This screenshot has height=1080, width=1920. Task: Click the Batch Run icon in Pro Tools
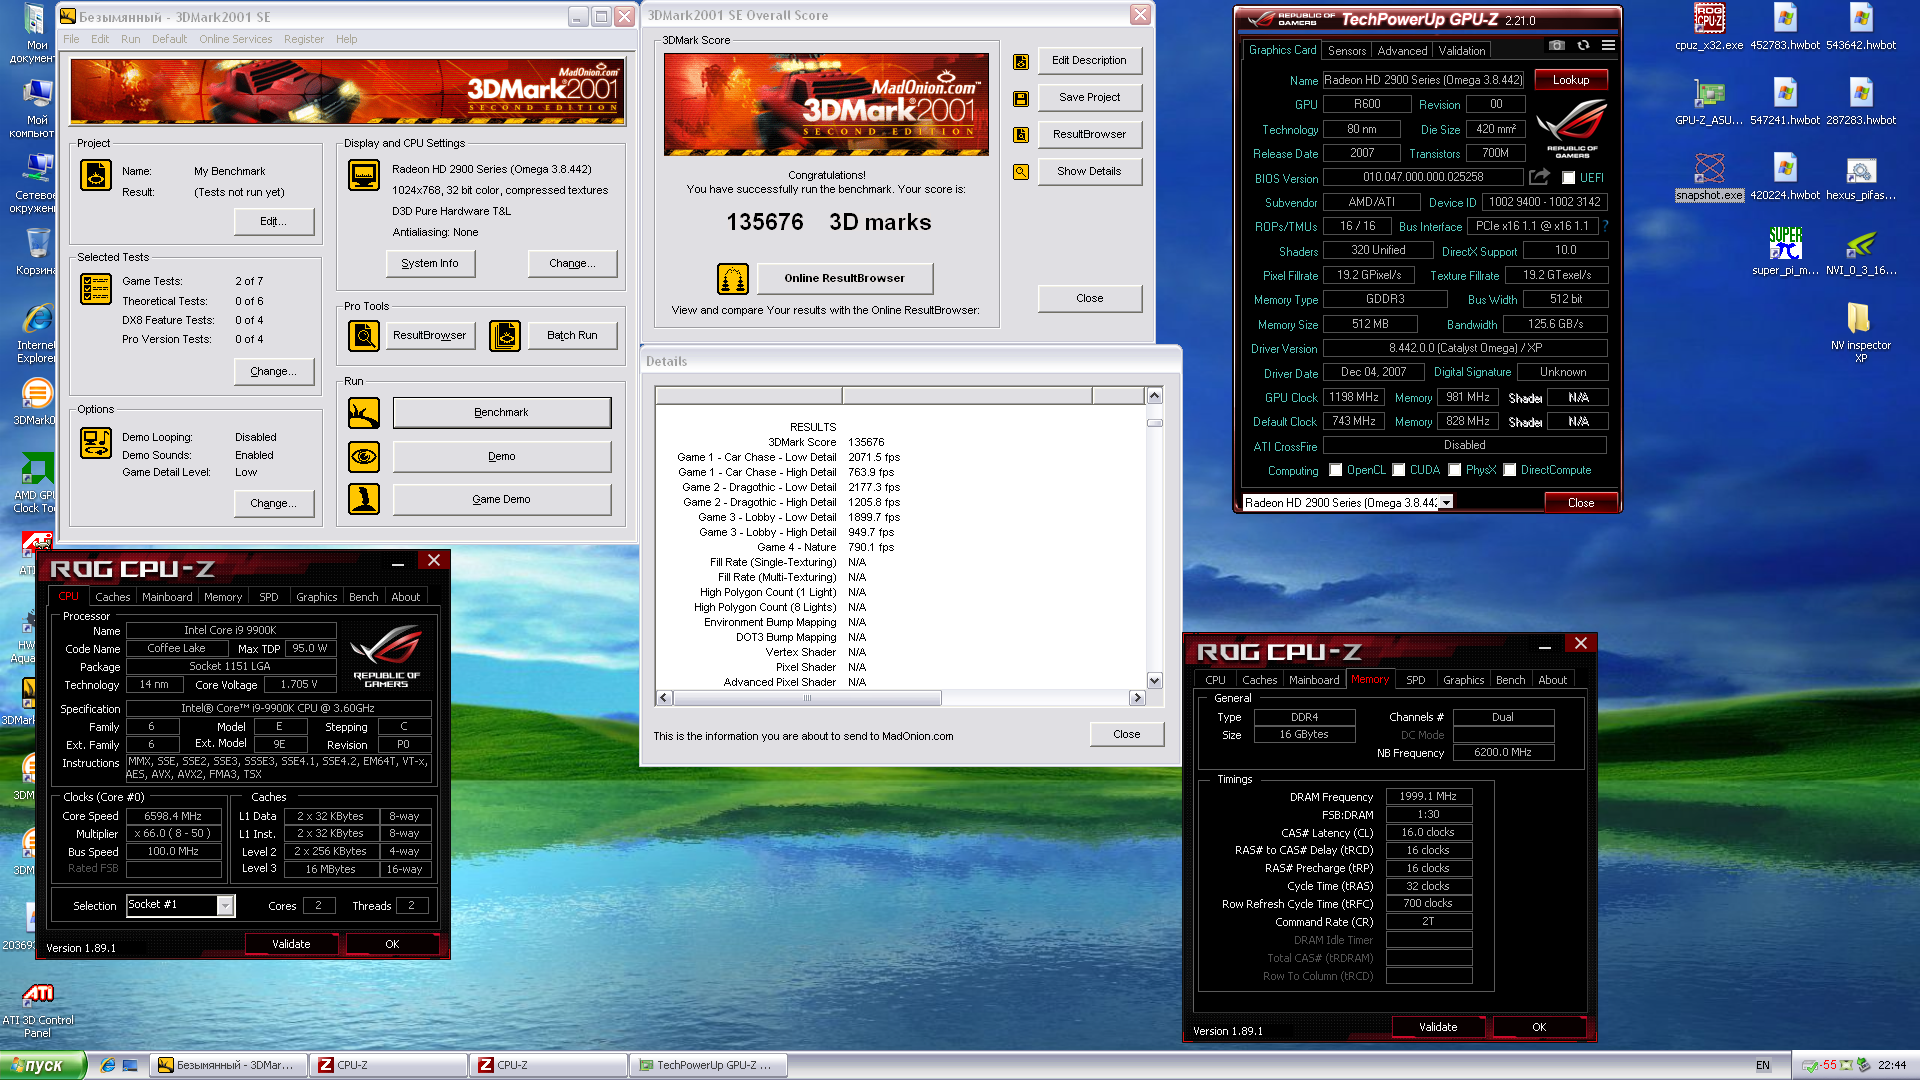(x=505, y=336)
